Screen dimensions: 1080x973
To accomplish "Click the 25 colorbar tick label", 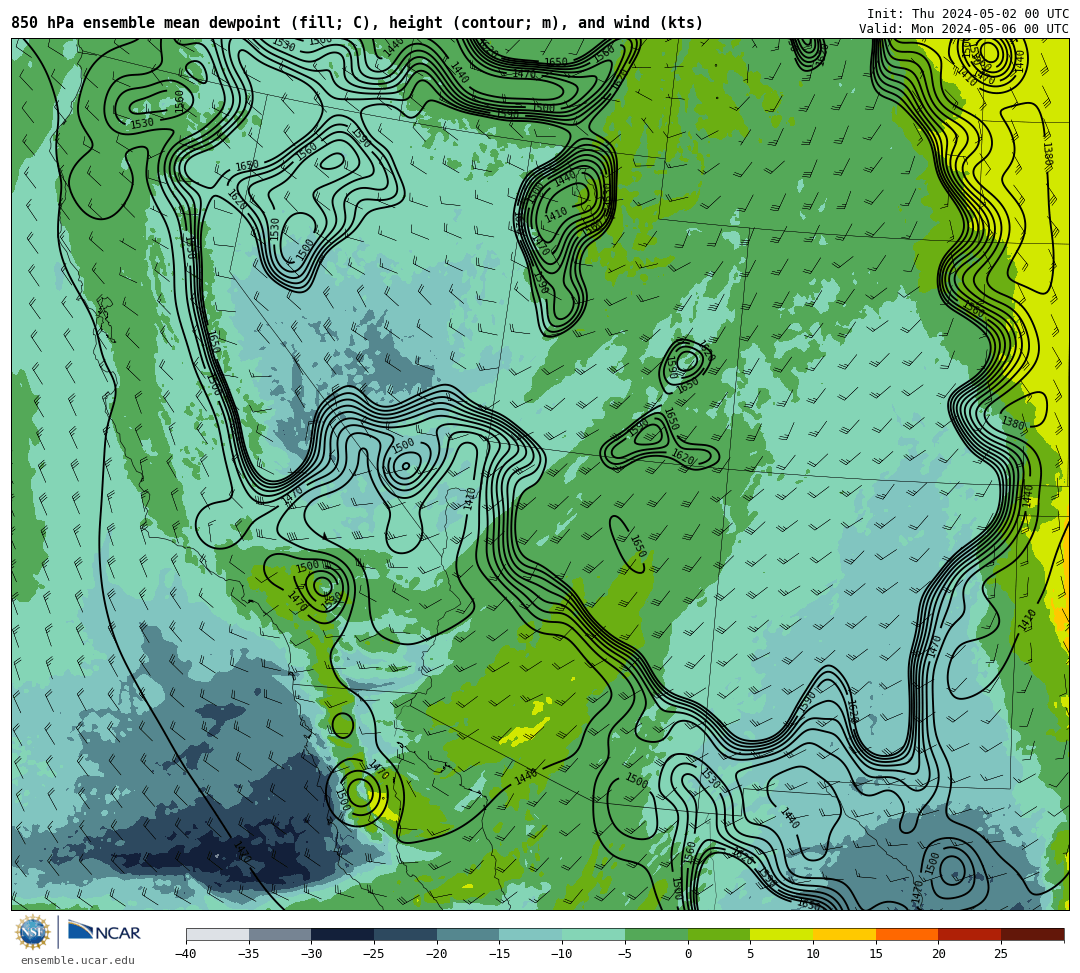I will (1001, 954).
